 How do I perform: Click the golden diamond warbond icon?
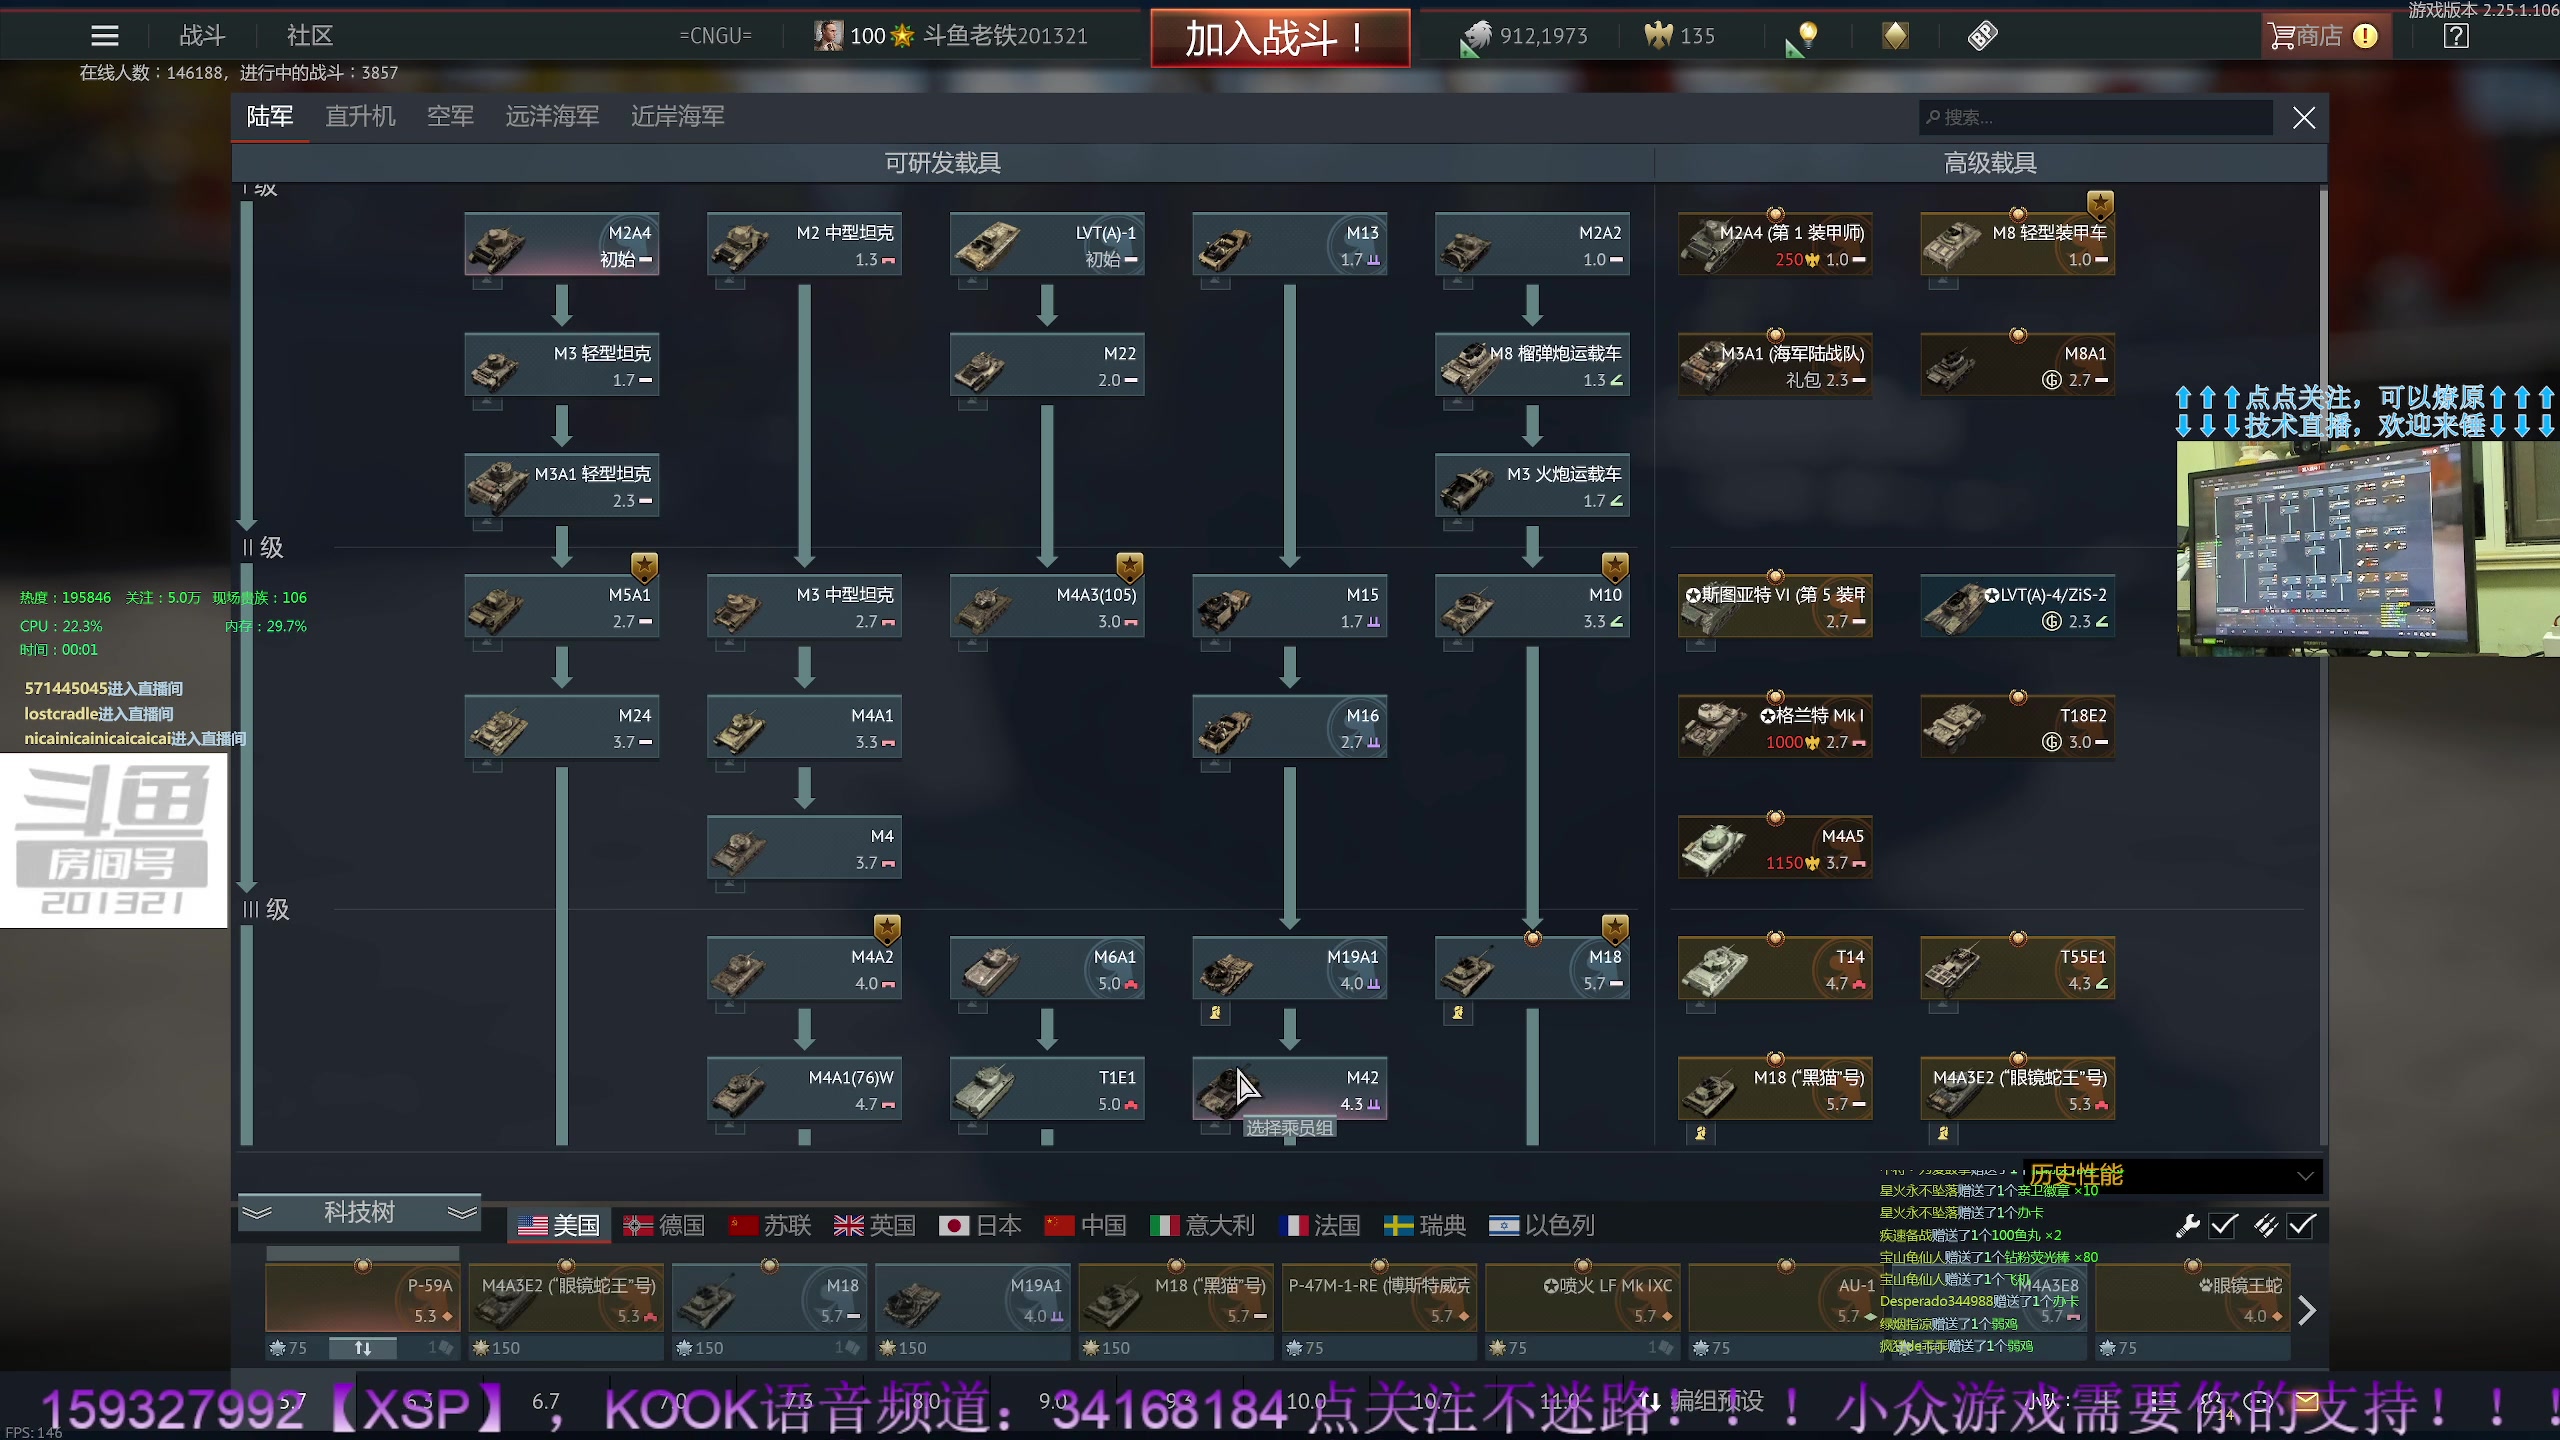pos(1895,36)
